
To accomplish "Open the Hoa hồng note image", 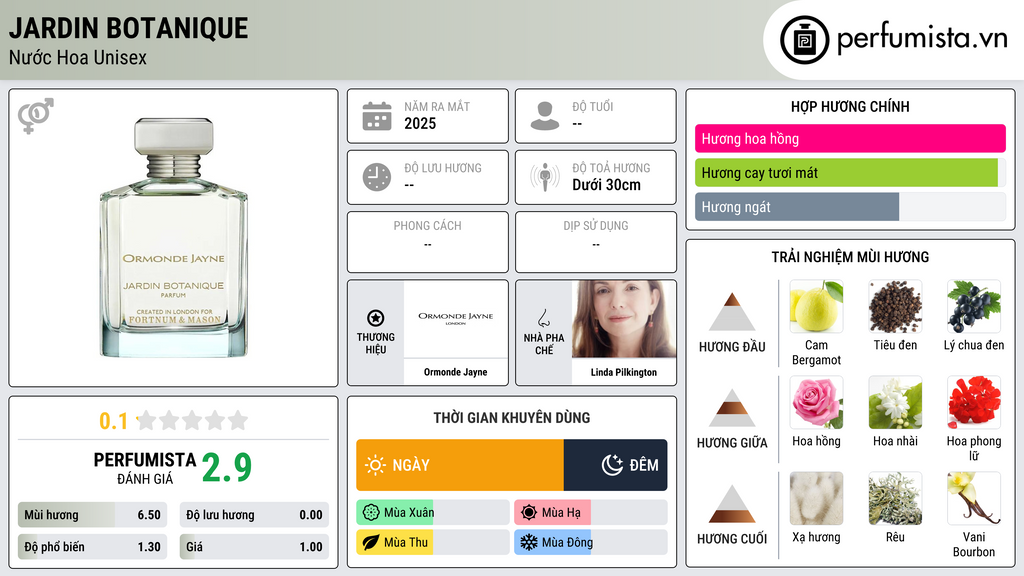I will (816, 402).
